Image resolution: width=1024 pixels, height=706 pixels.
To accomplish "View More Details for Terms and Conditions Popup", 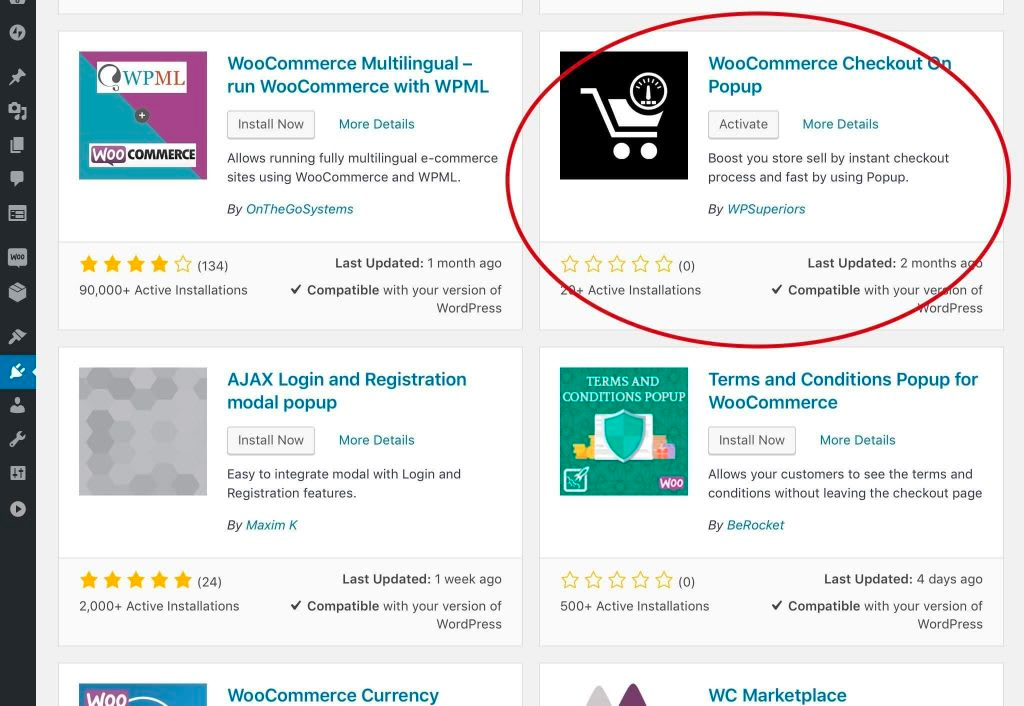I will coord(857,440).
